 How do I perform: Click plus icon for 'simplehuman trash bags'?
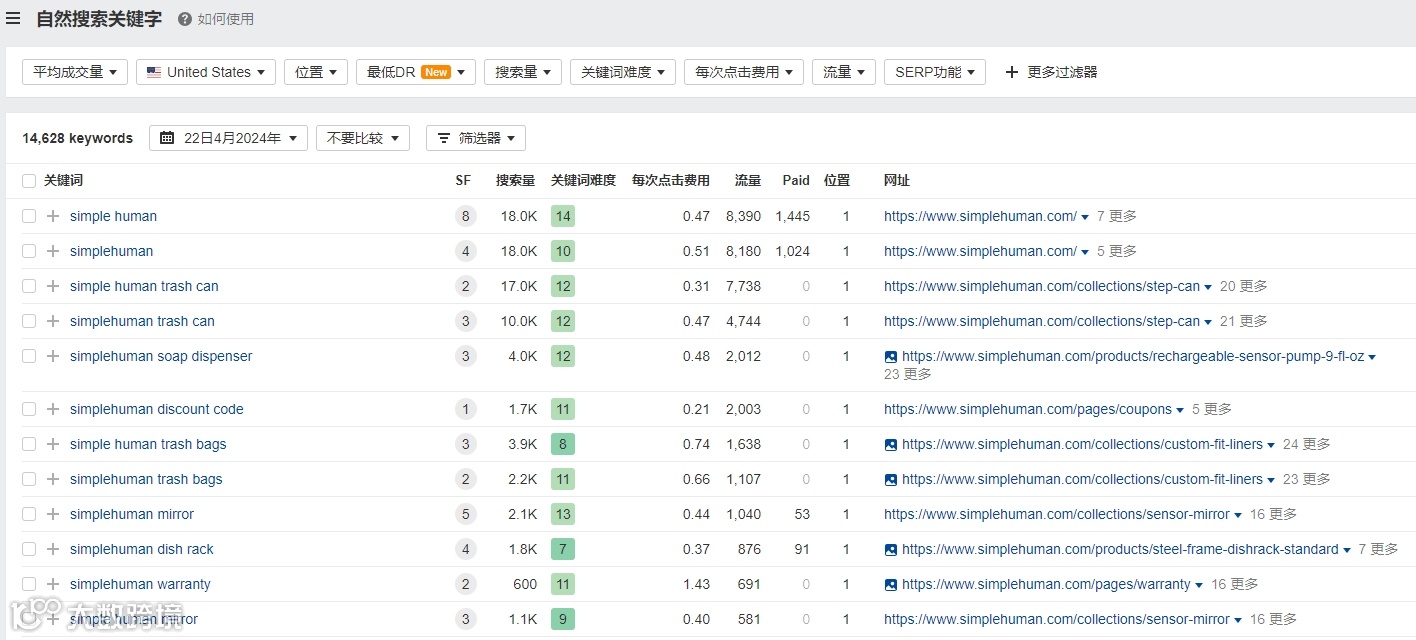click(x=53, y=479)
